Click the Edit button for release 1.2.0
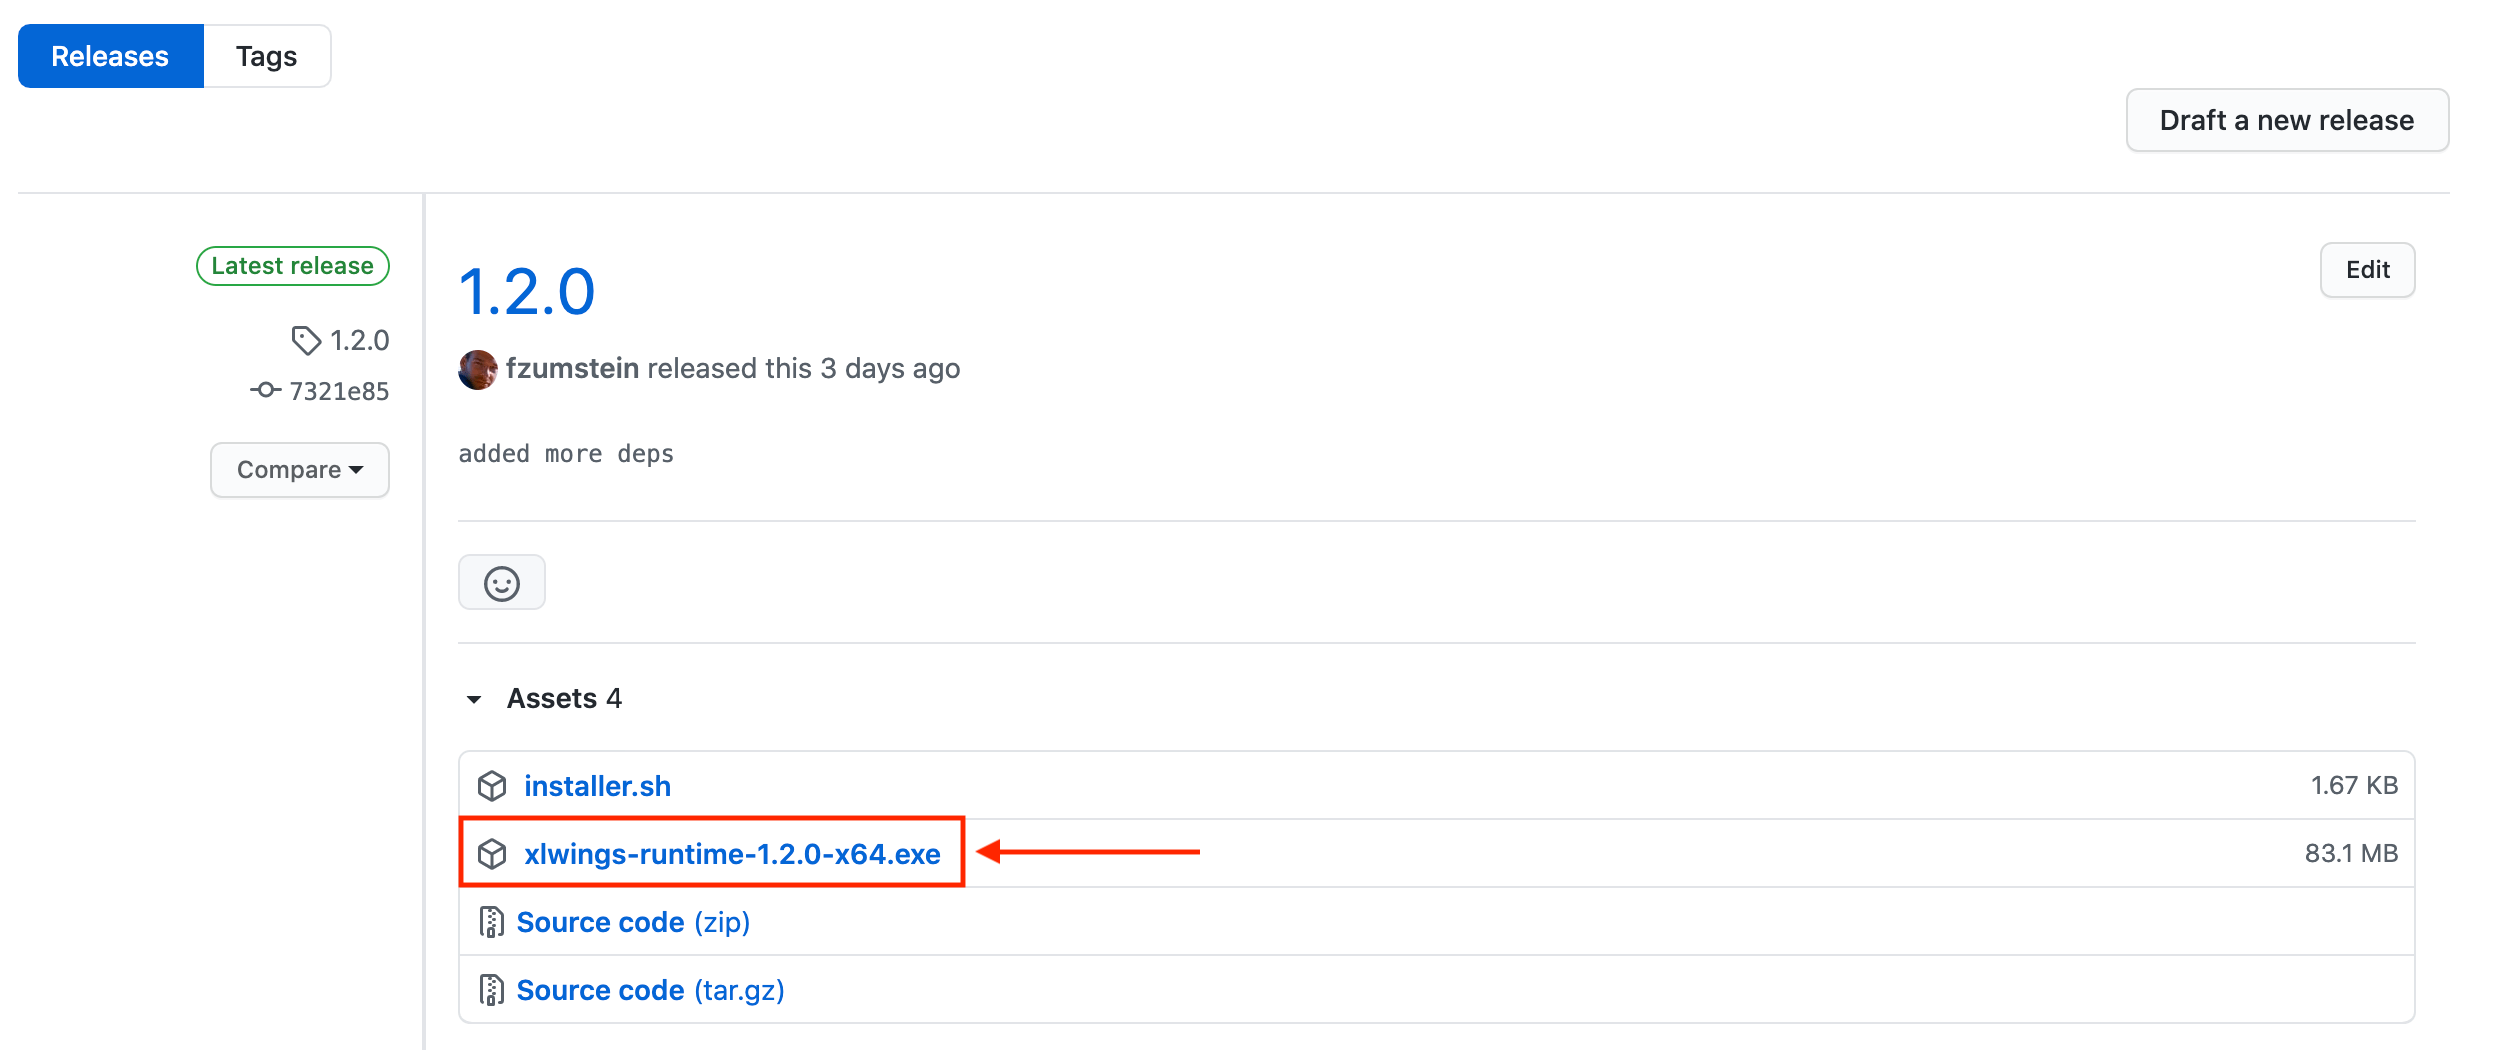The image size is (2494, 1050). click(2367, 270)
